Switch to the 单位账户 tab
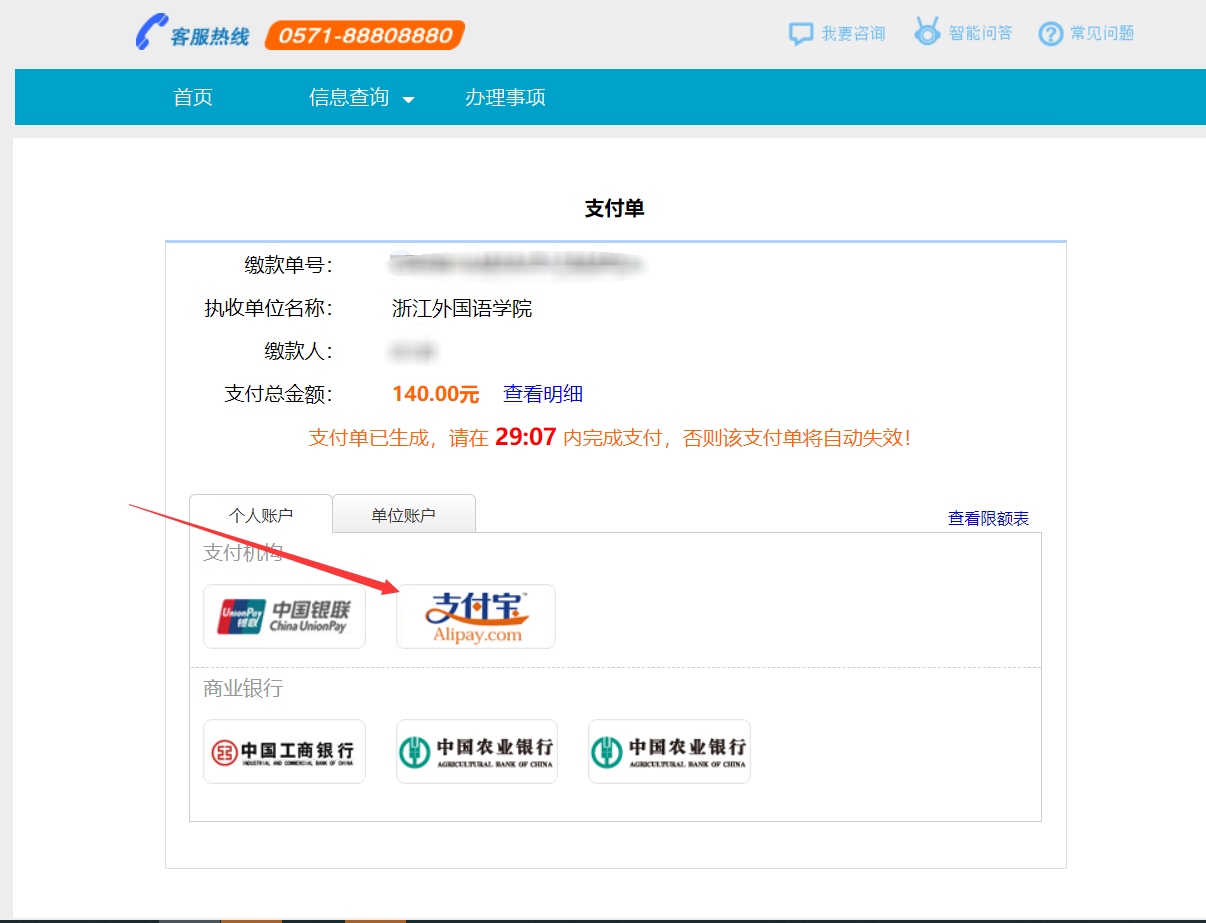The height and width of the screenshot is (923, 1206). (x=404, y=515)
